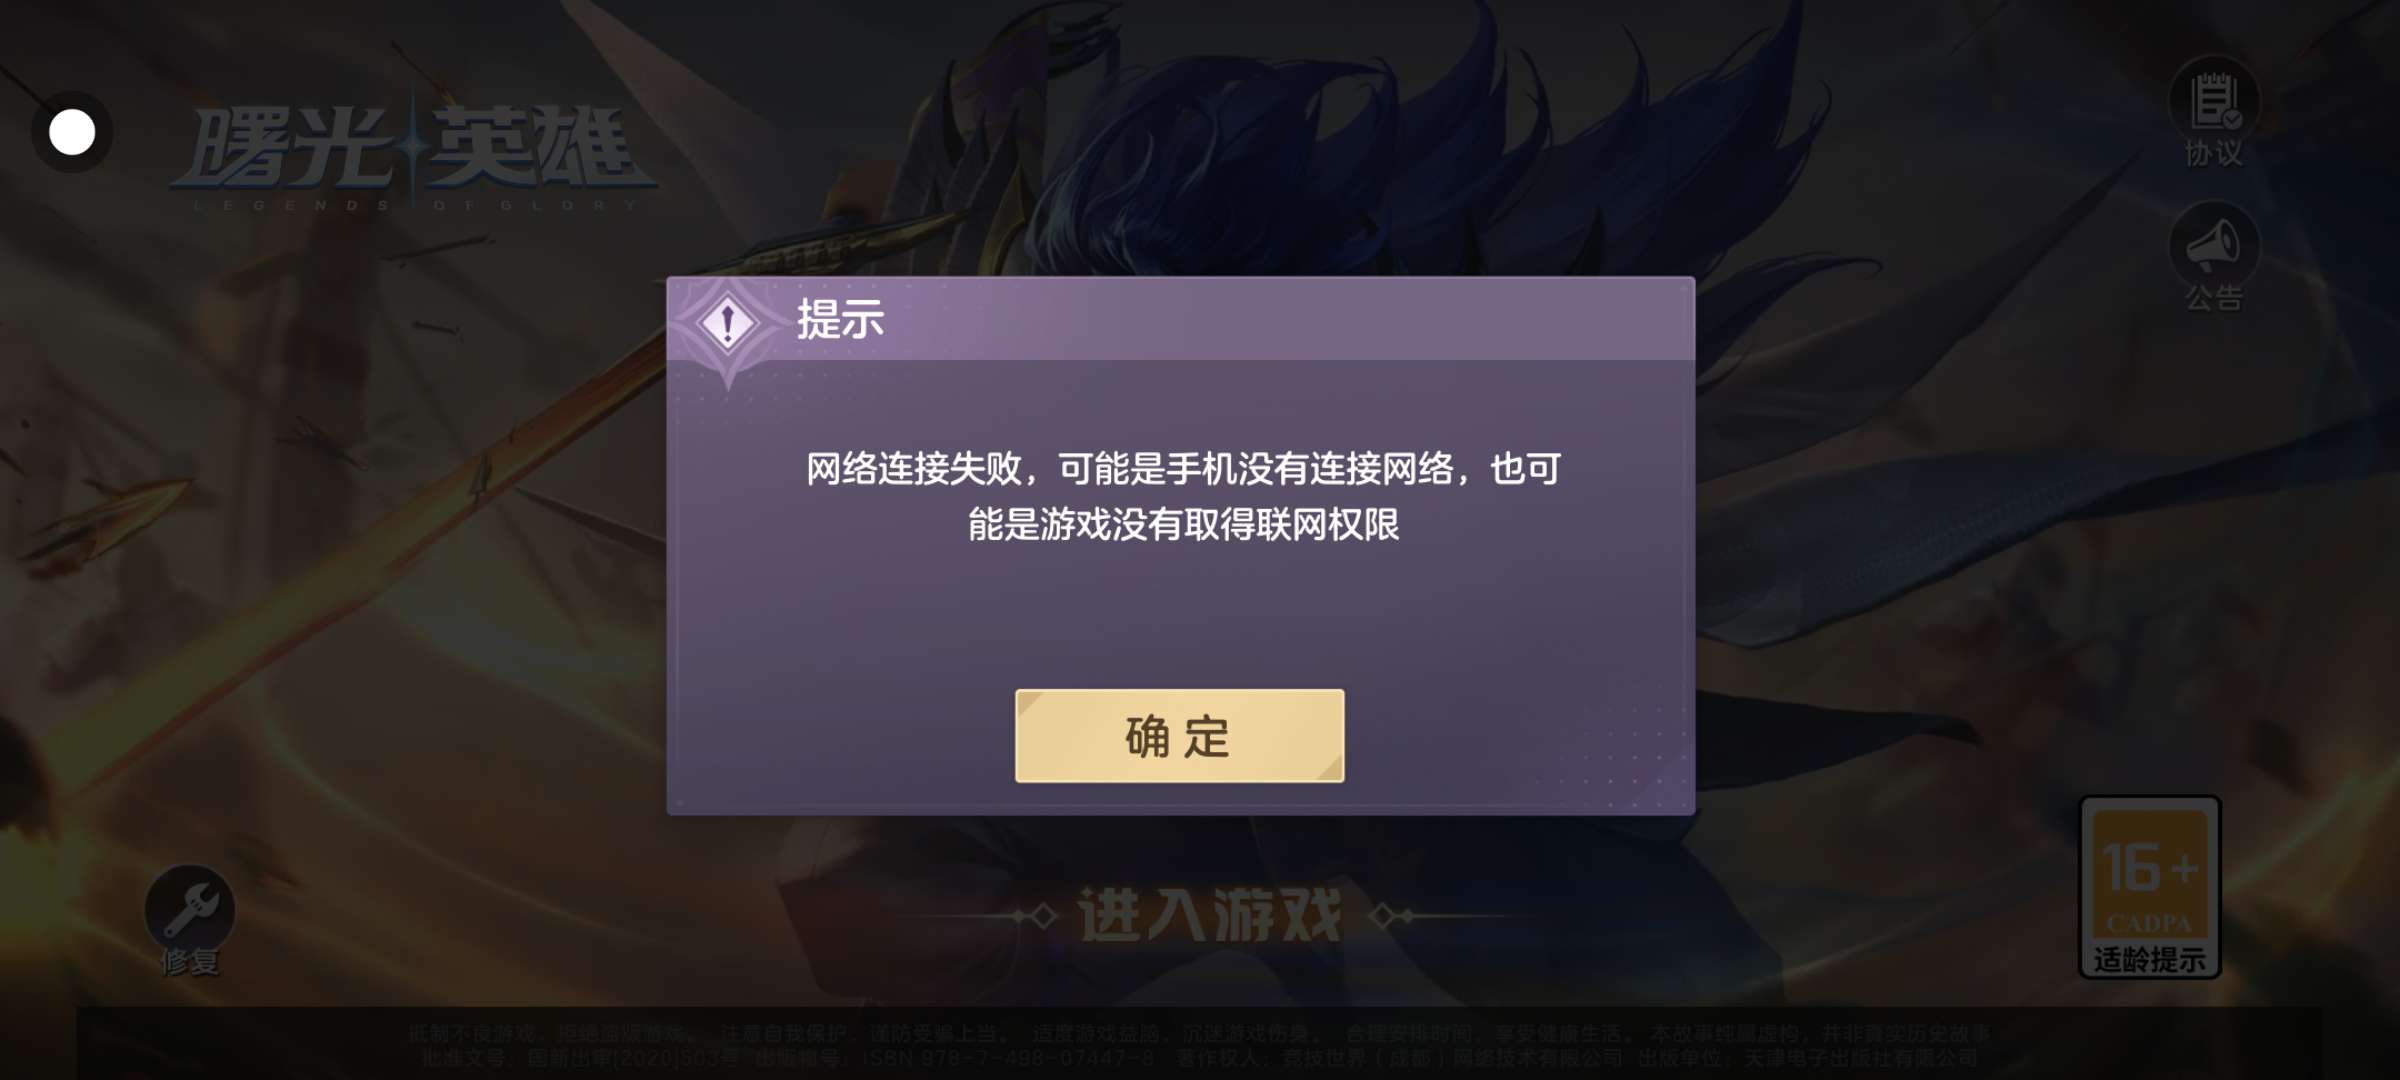Tap the white floating assistive dot
The image size is (2400, 1080).
tap(72, 132)
